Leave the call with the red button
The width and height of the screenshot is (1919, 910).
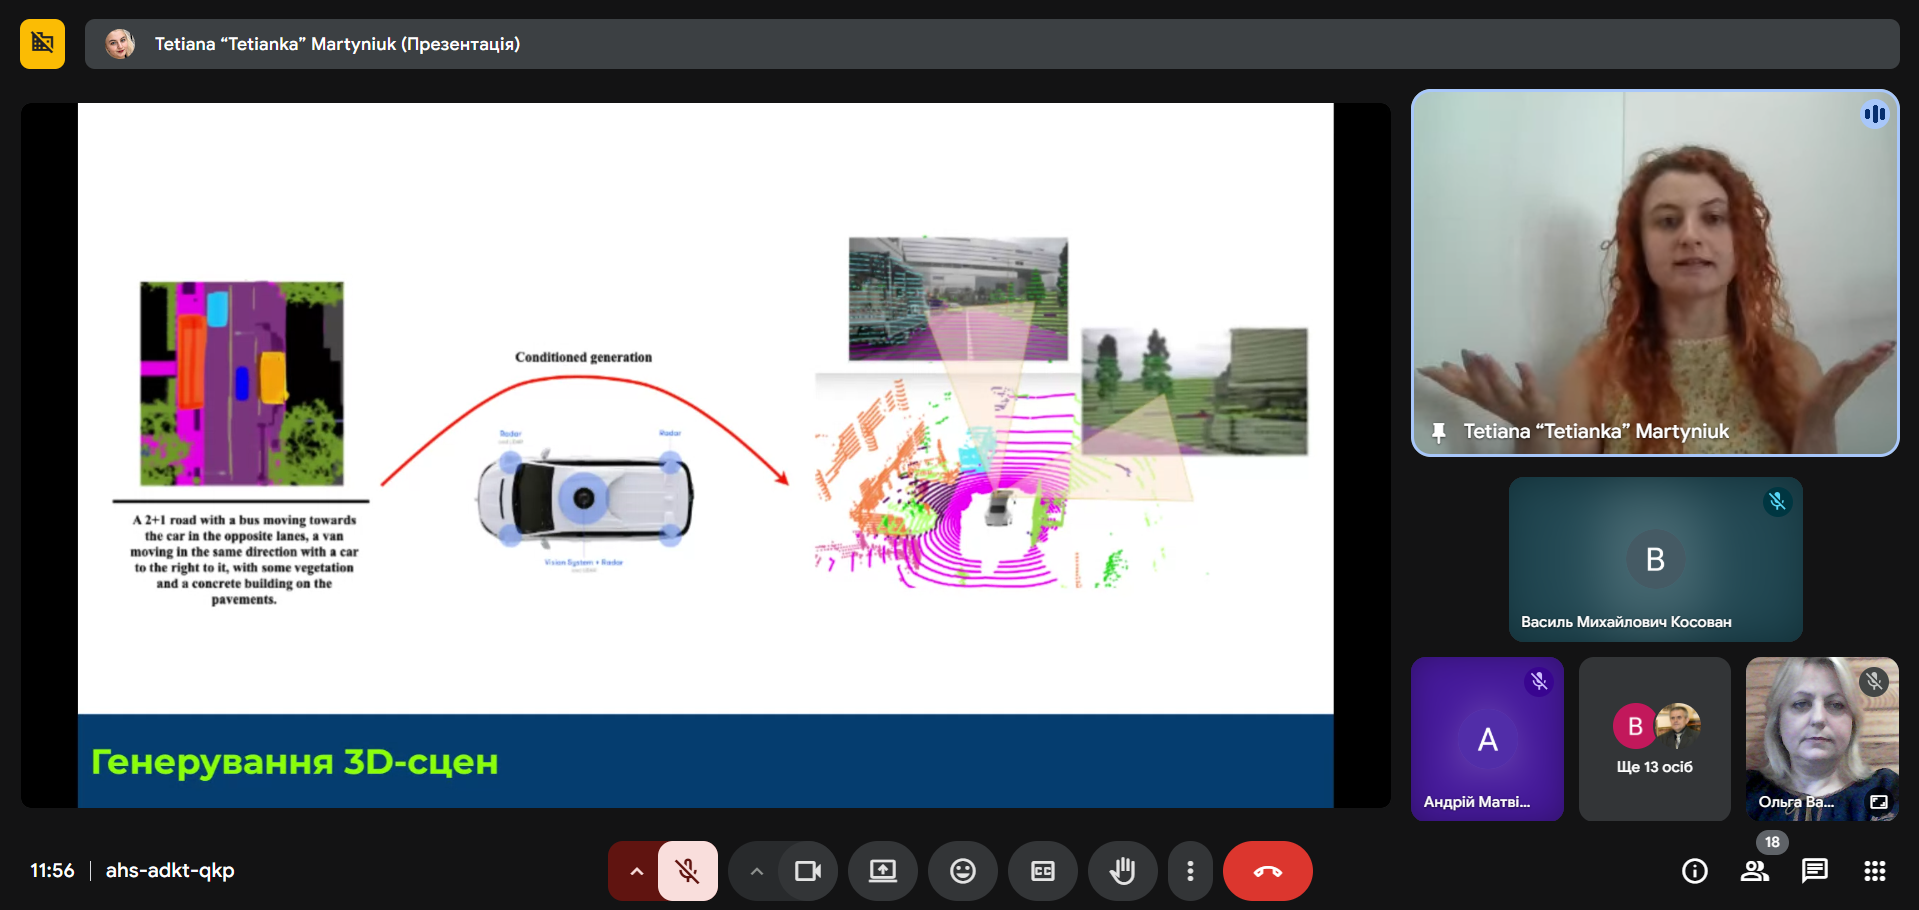1268,871
